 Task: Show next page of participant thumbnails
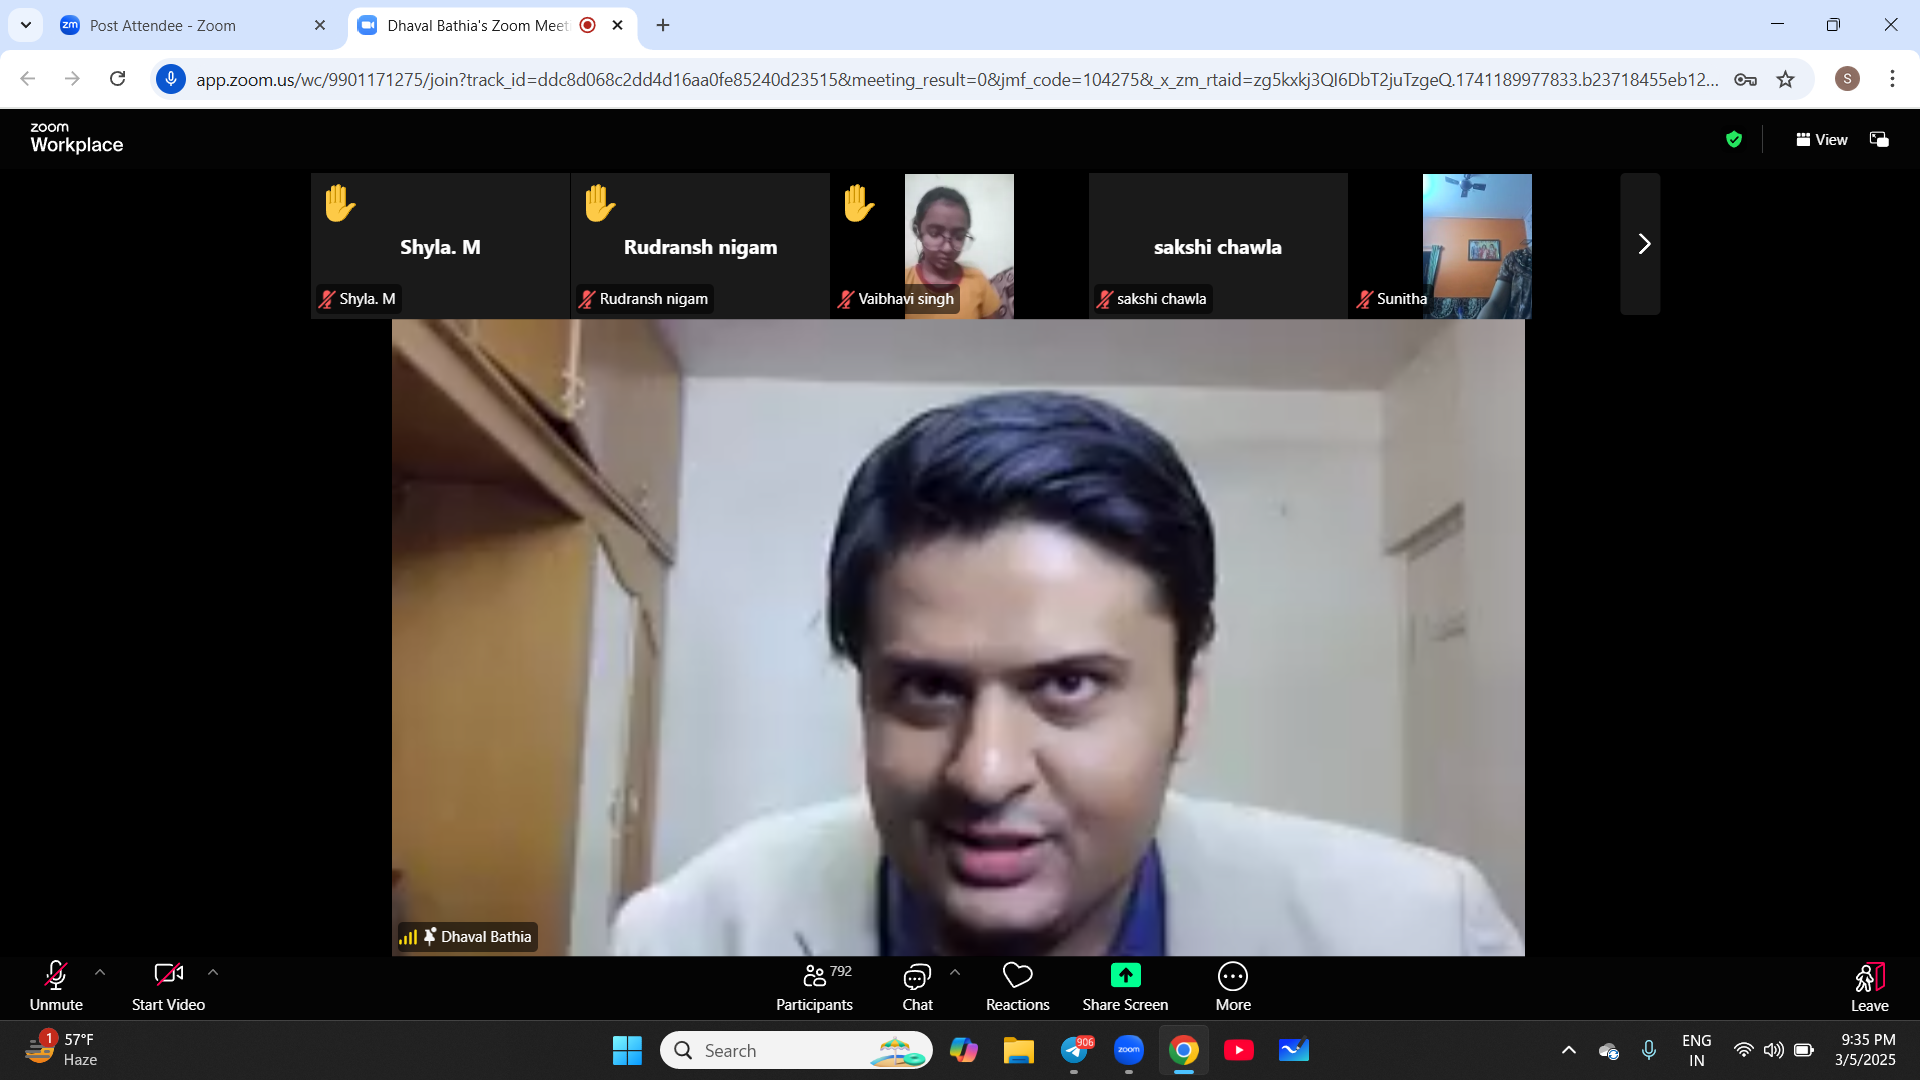1641,244
